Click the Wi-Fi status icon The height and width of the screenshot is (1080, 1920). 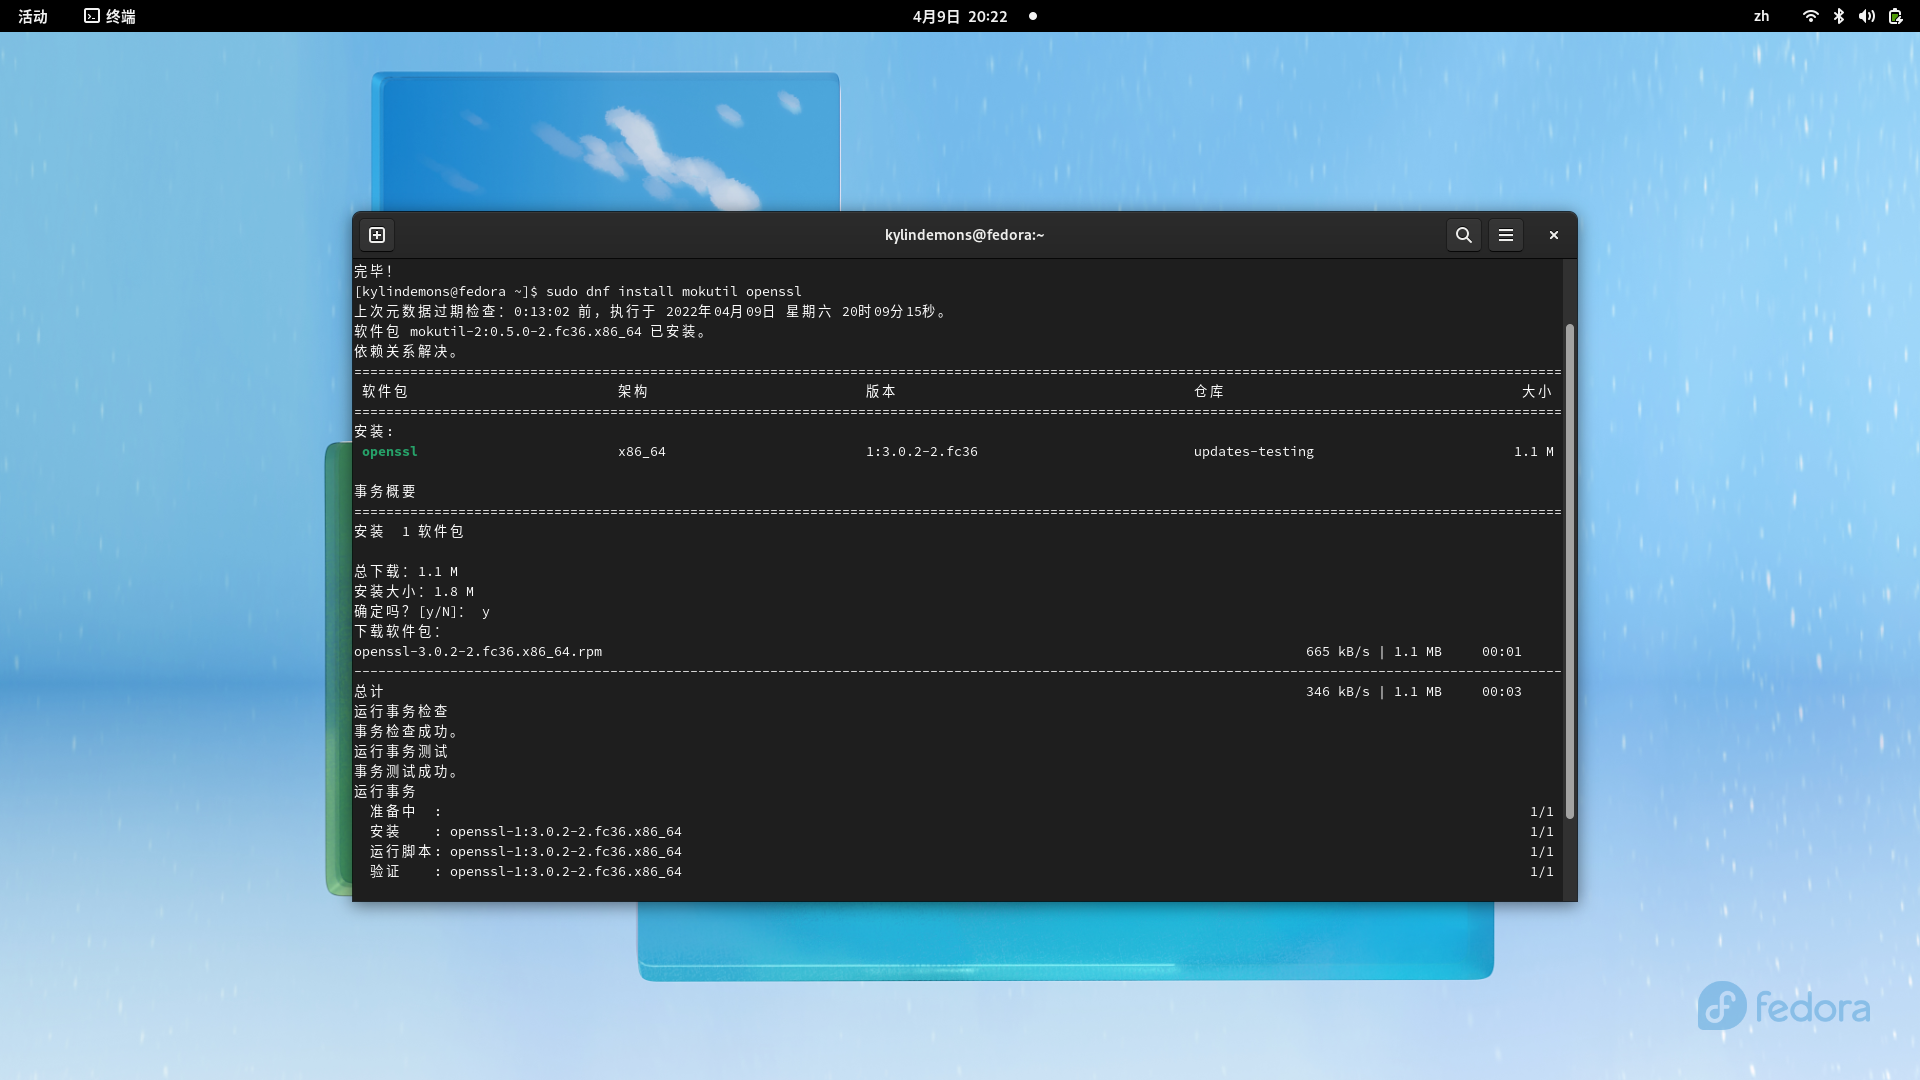[1810, 16]
